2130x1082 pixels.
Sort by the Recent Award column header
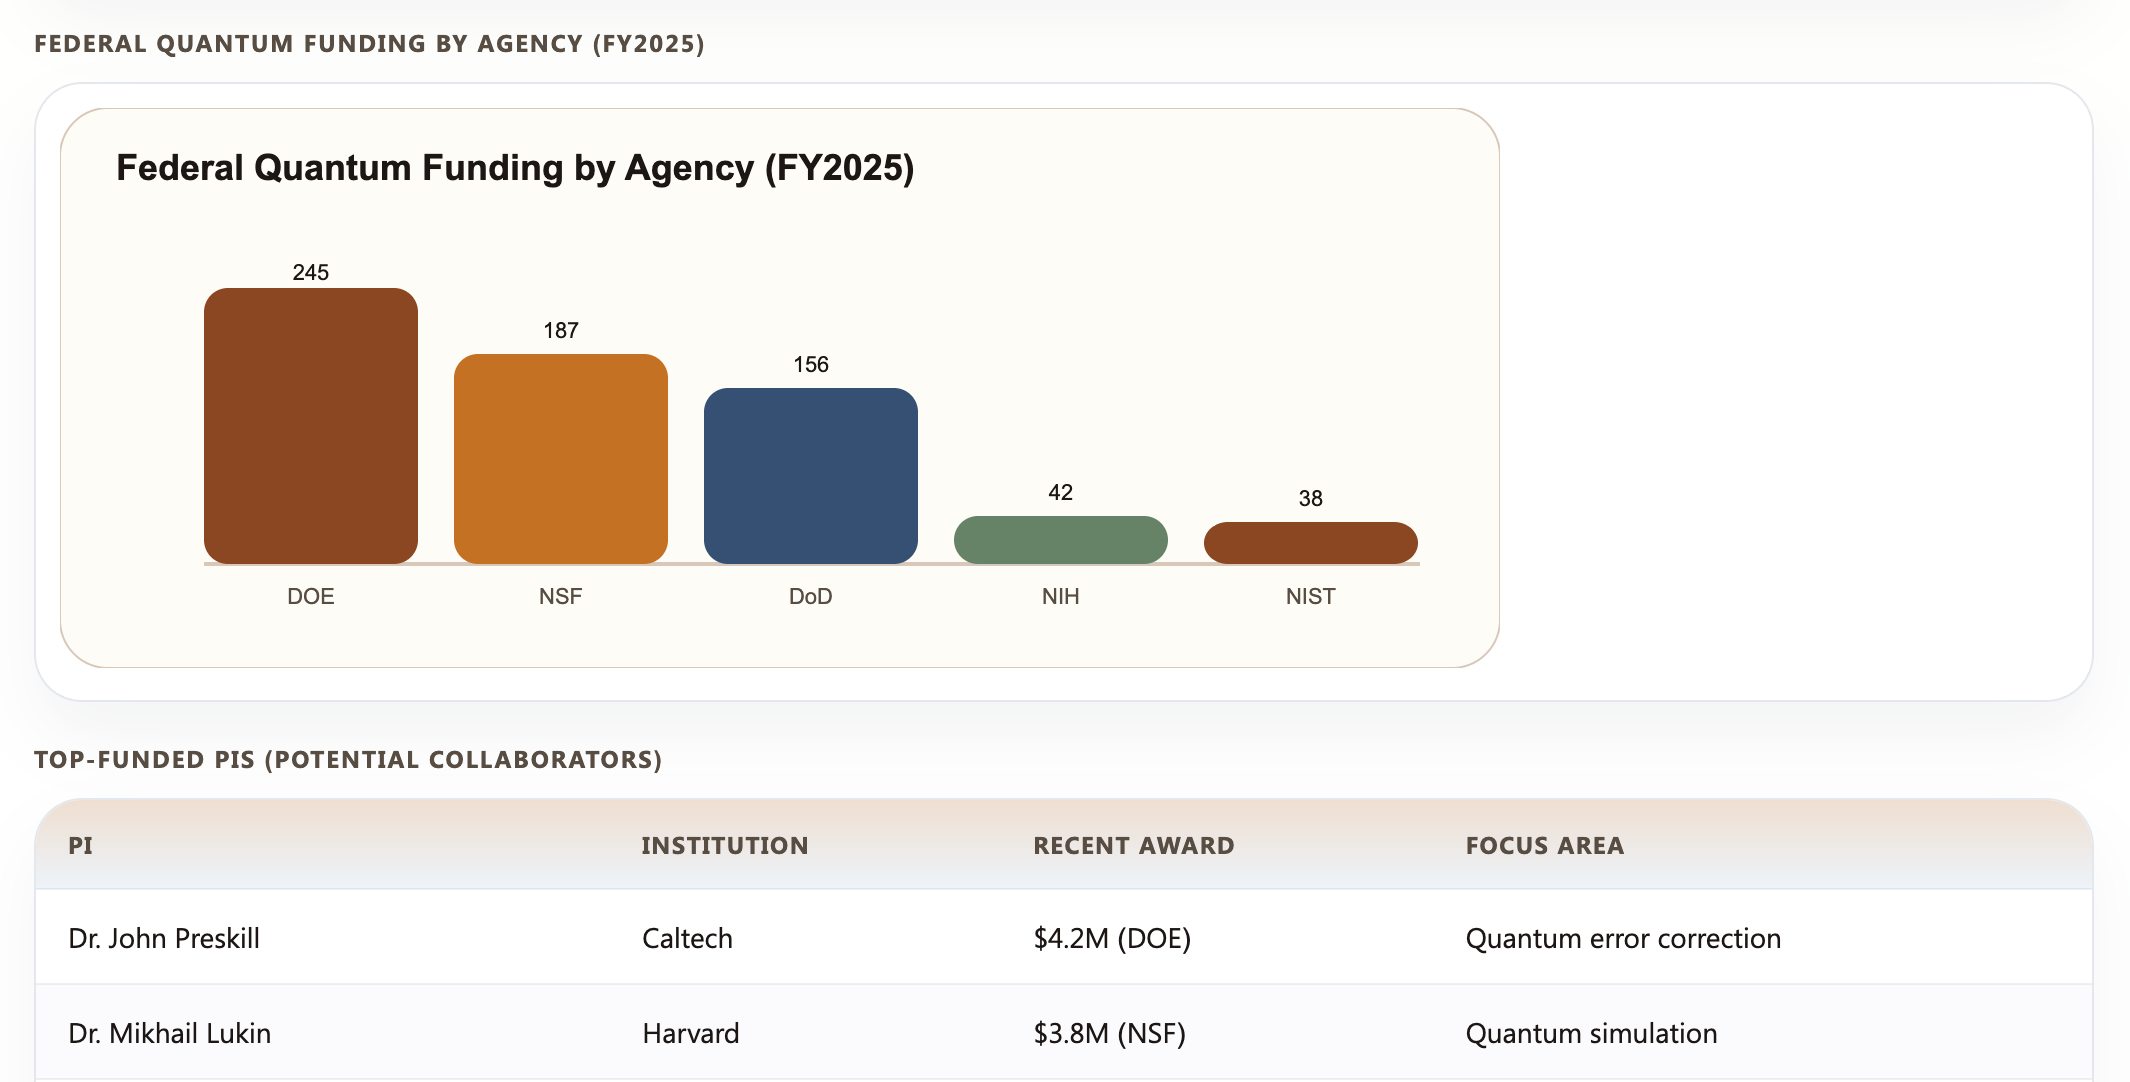click(x=1133, y=845)
